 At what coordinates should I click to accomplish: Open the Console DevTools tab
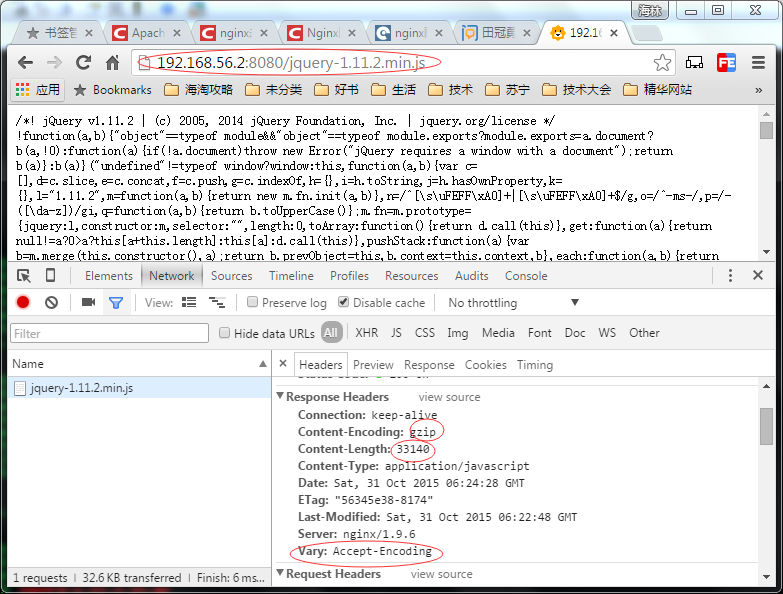pos(526,276)
